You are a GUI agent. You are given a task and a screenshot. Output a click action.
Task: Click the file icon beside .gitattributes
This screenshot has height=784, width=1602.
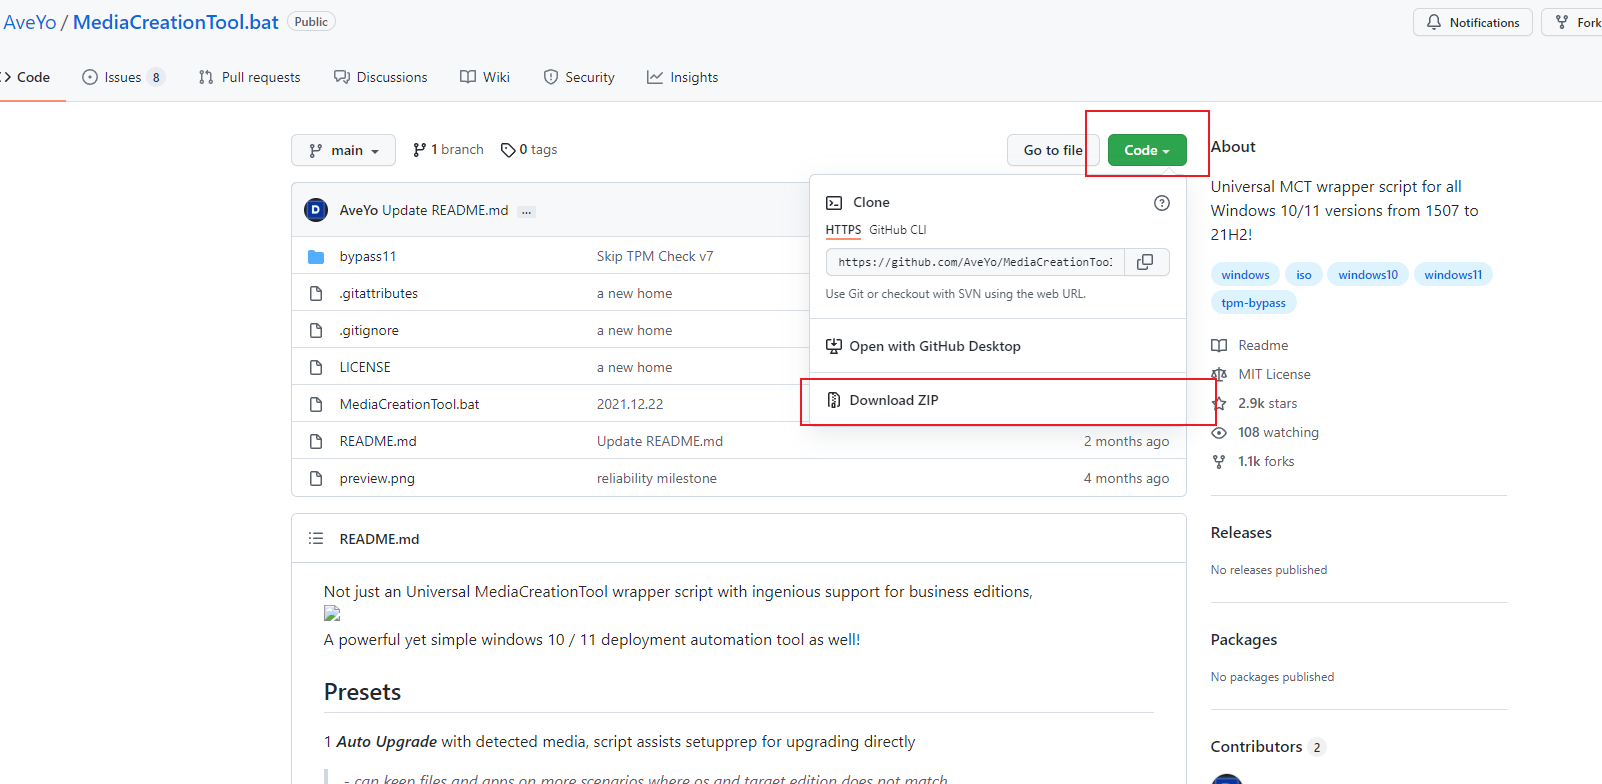316,294
